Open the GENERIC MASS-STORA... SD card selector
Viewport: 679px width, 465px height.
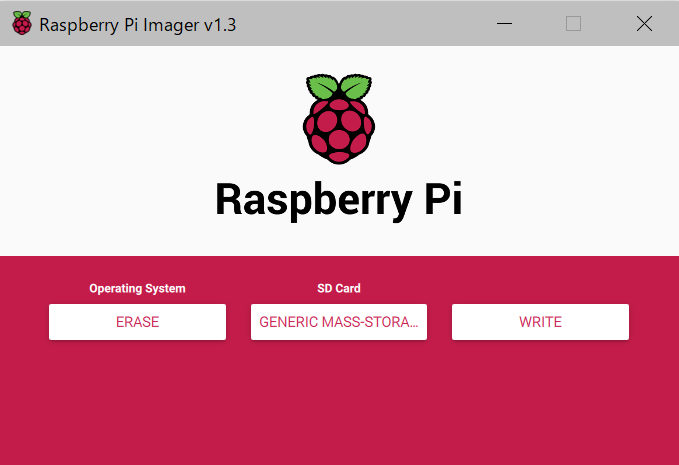click(x=339, y=322)
